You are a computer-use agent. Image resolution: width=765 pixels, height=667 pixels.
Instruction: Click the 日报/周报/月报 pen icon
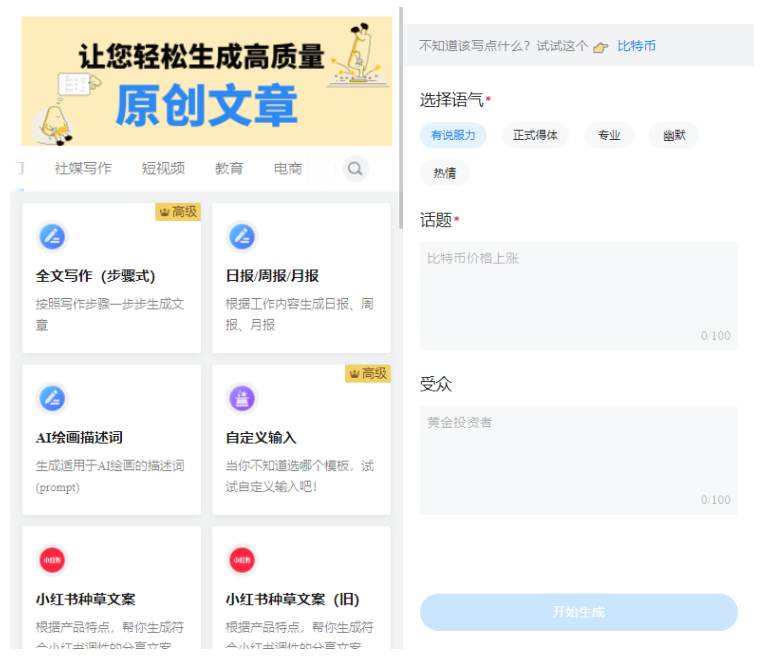[x=242, y=237]
